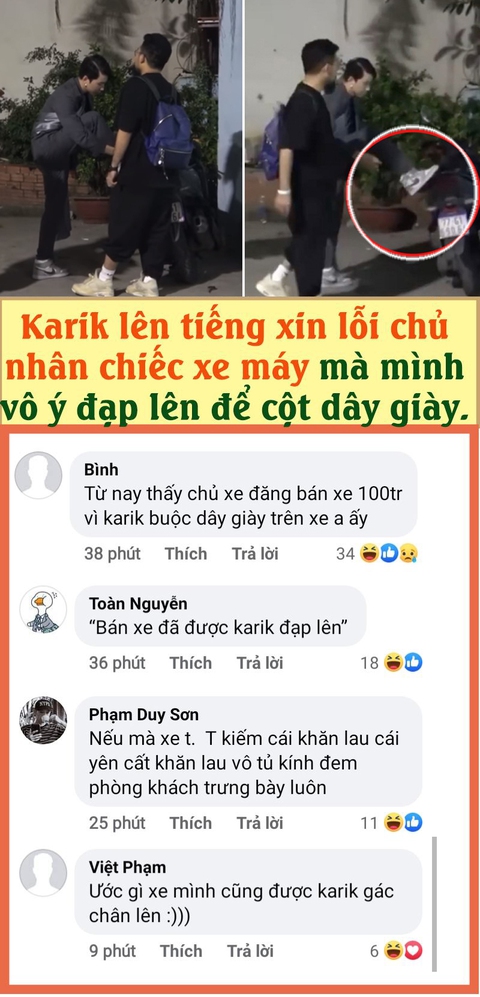Click Trả lời under Bình's comment

click(x=255, y=554)
